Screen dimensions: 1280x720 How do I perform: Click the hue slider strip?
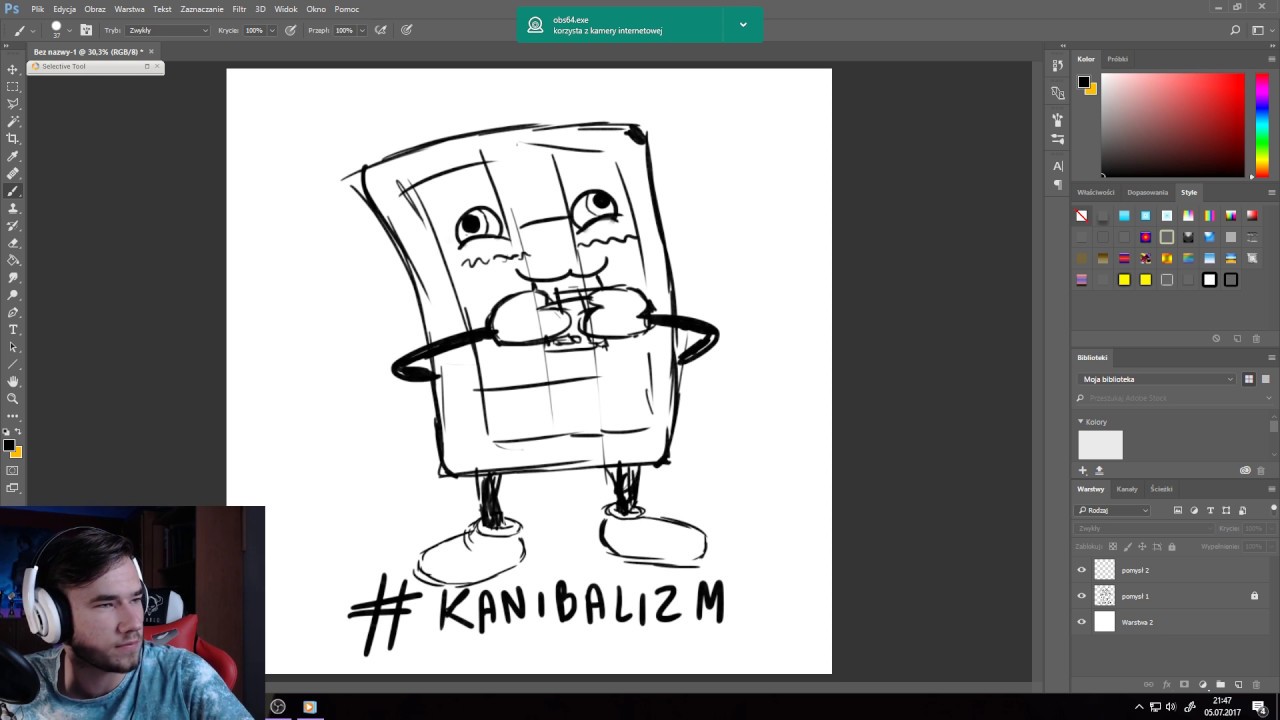click(1262, 125)
